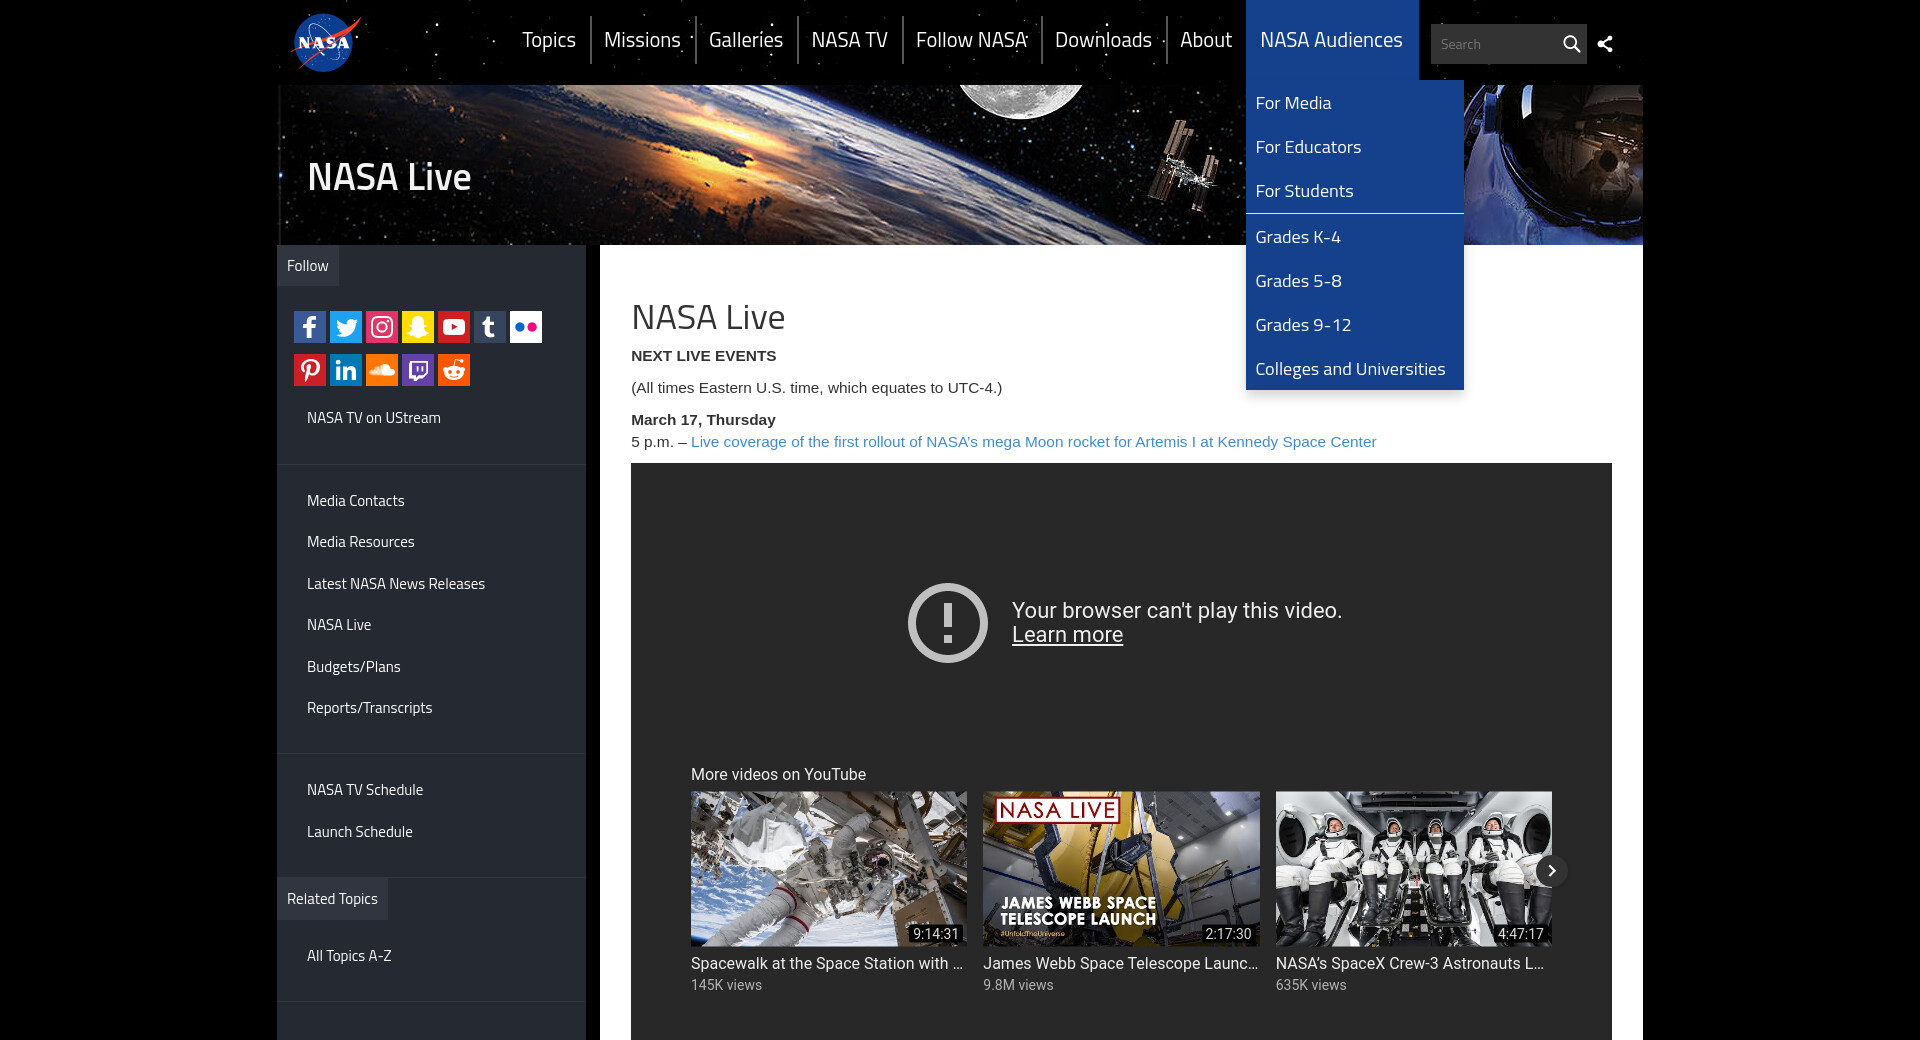
Task: Click the Reddit icon
Action: 454,370
